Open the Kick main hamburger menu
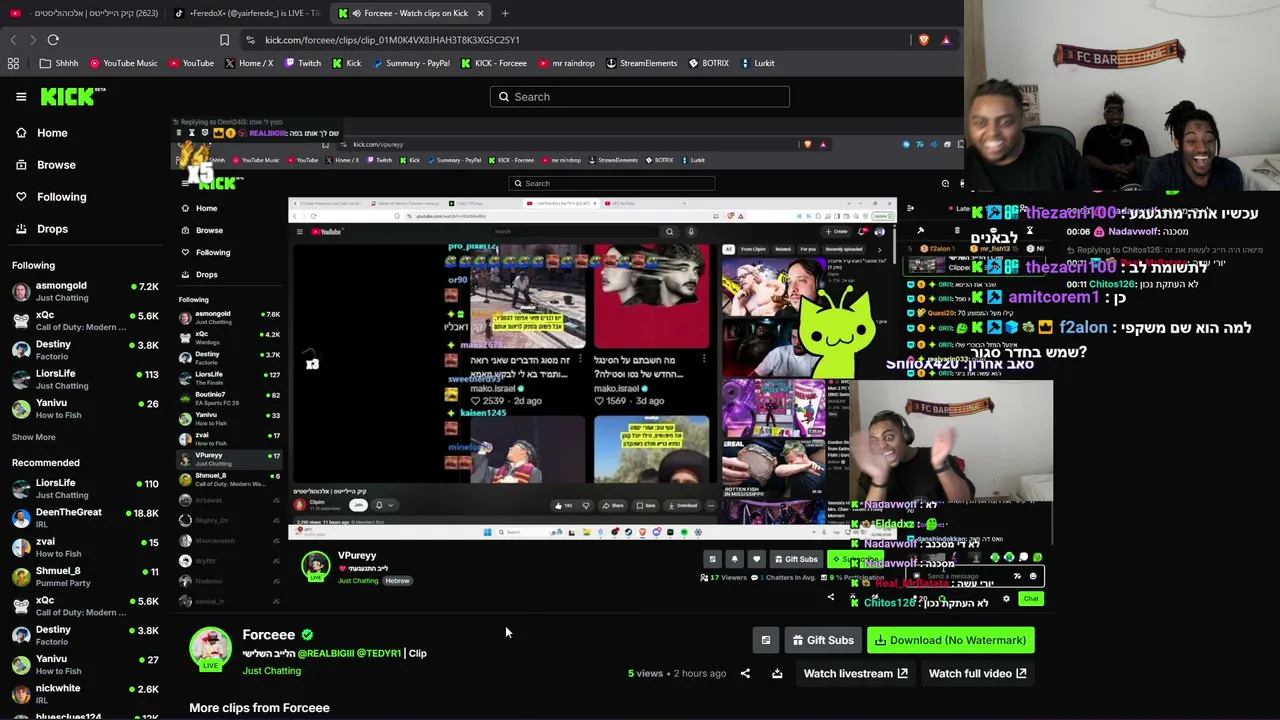 (21, 97)
